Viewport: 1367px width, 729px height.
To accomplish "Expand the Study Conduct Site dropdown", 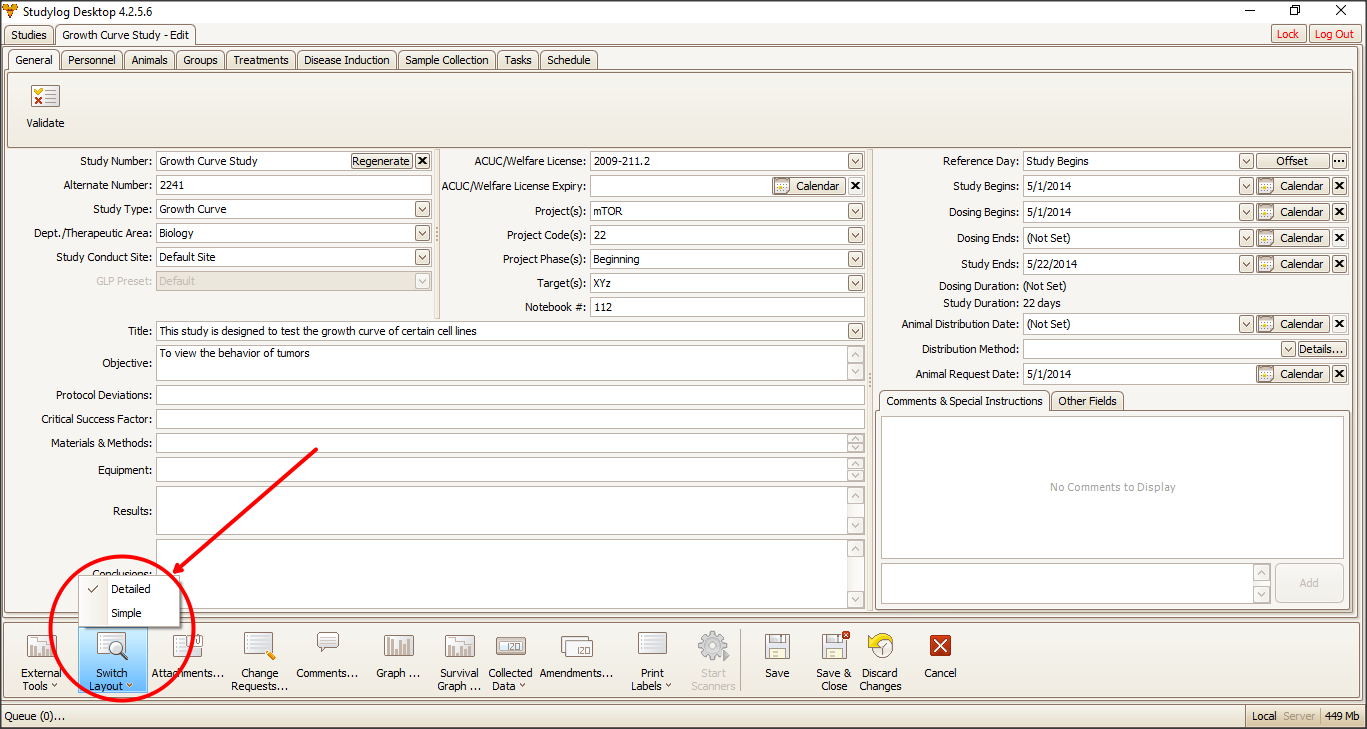I will coord(423,257).
